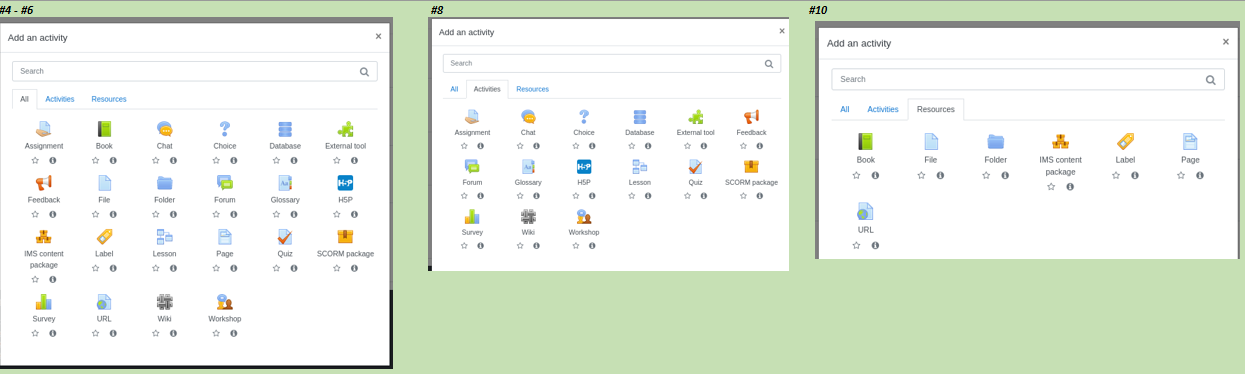
Task: Select Choice icon in the Activities tab dialog
Action: coord(584,117)
